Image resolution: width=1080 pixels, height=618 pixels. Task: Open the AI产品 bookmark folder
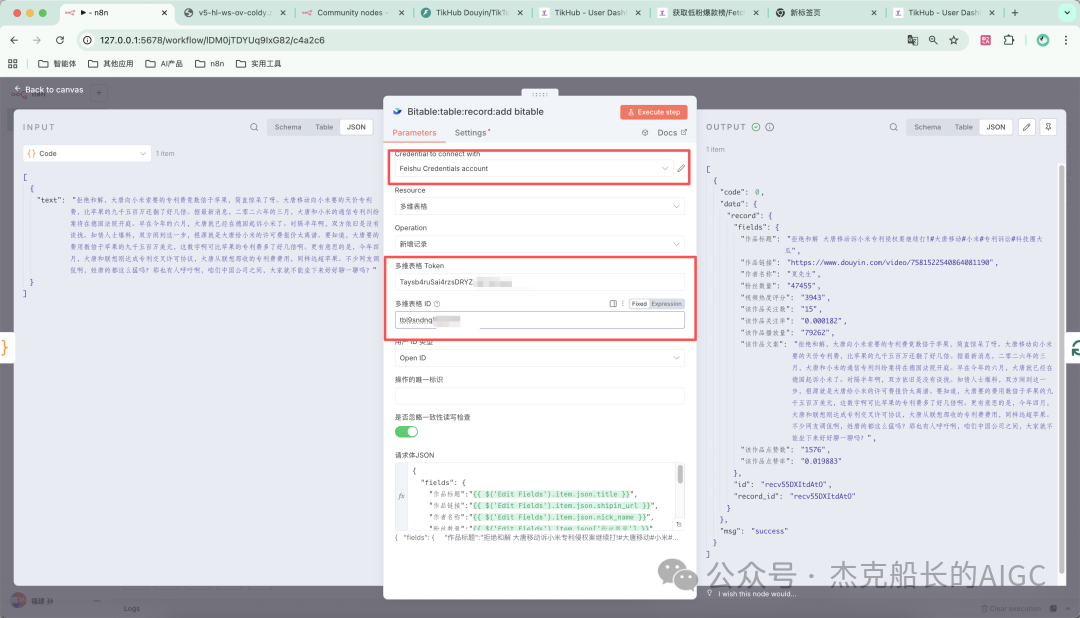(x=164, y=63)
